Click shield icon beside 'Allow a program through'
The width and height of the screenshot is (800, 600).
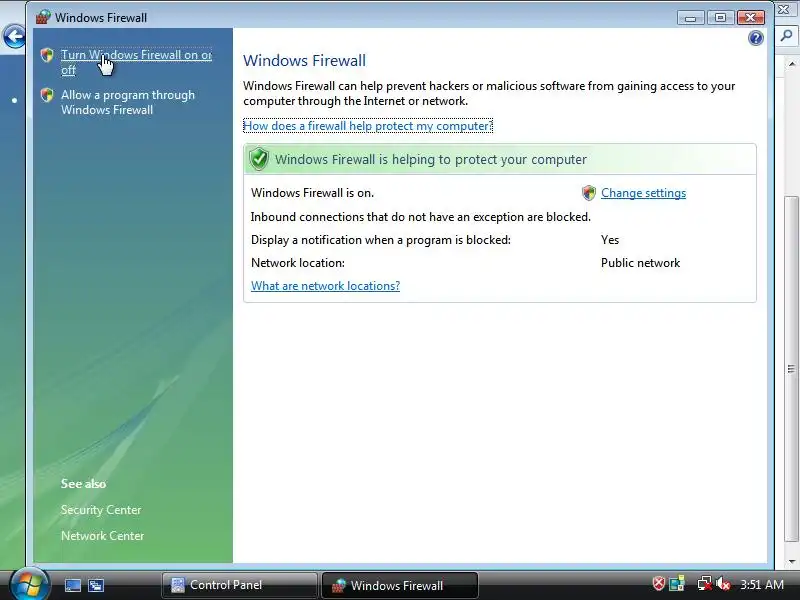click(x=47, y=95)
